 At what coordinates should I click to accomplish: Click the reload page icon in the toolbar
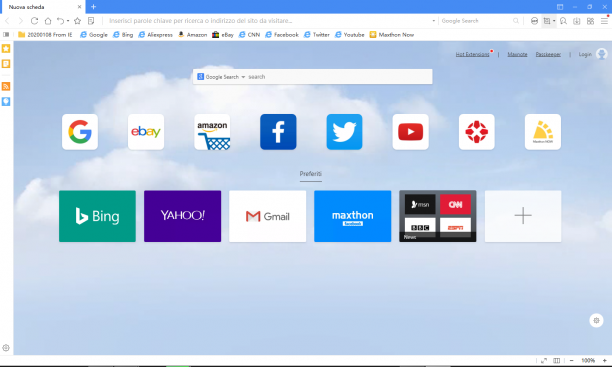pyautogui.click(x=34, y=21)
